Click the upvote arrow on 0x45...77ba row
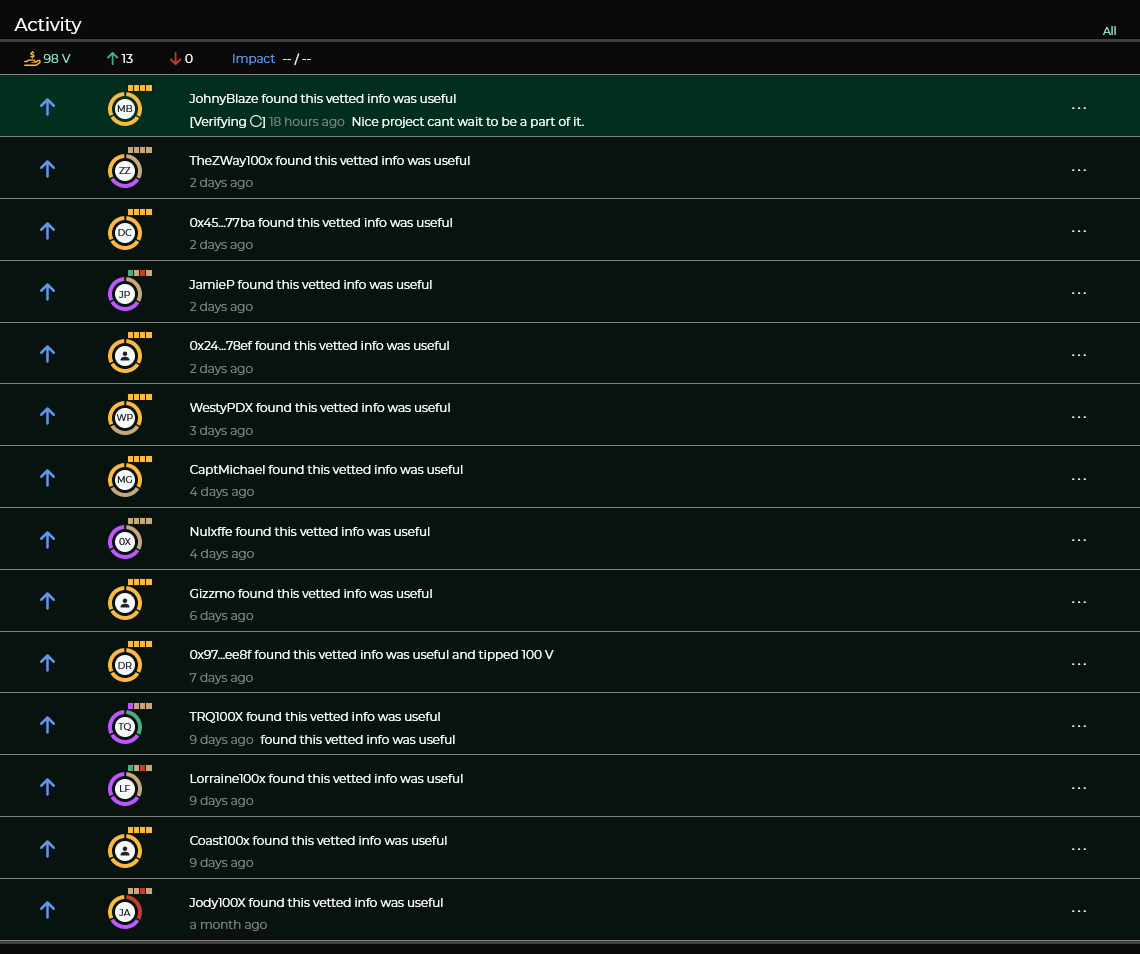 click(47, 231)
